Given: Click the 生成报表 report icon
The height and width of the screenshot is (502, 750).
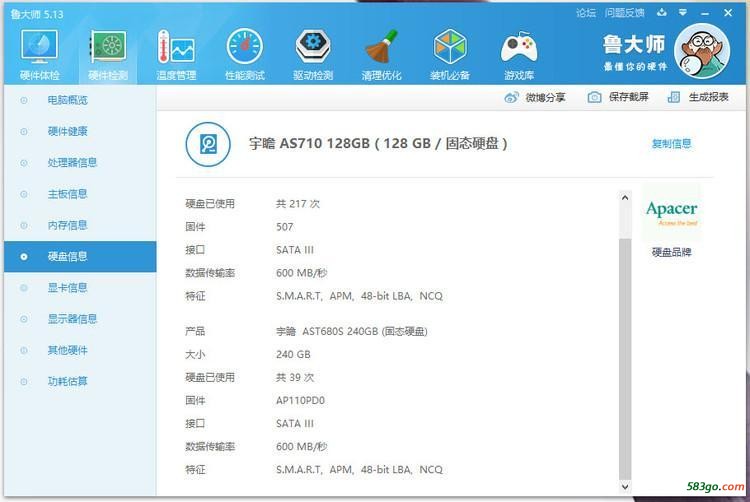Looking at the screenshot, I should (x=673, y=97).
